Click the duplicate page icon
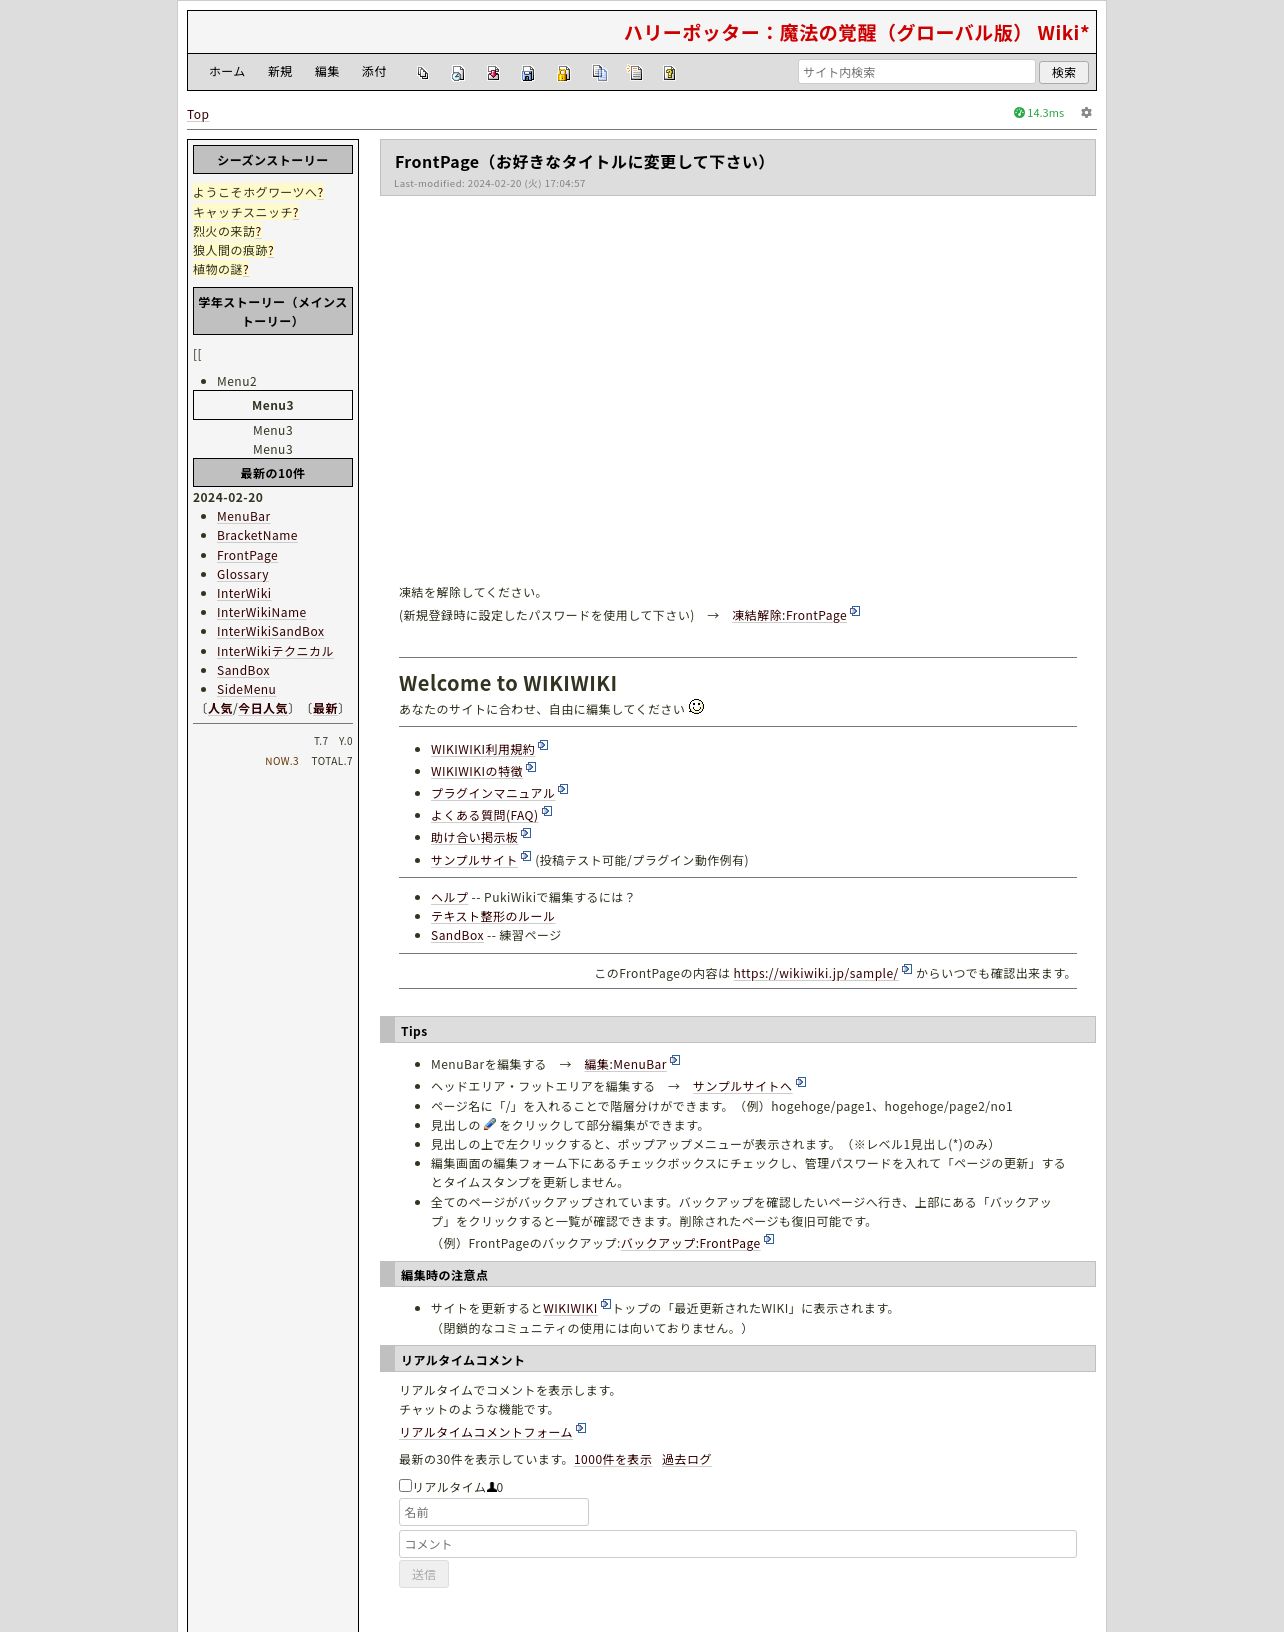1284x1632 pixels. coord(599,73)
